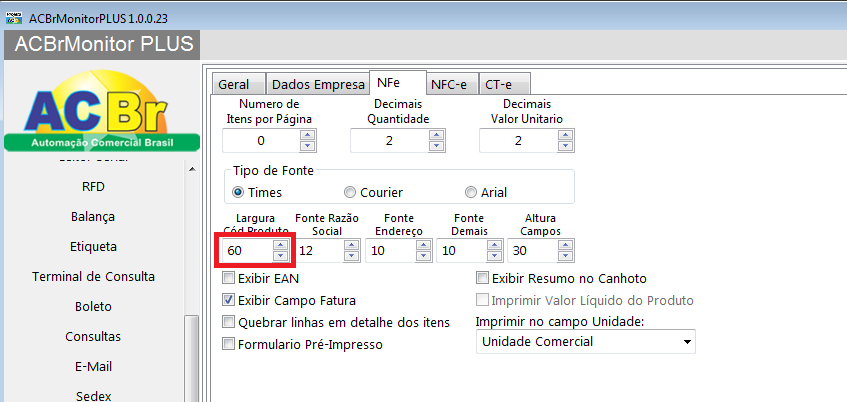This screenshot has height=402, width=847.
Task: Enable Quebrar linhas em detalhe dos itens
Action: point(228,322)
